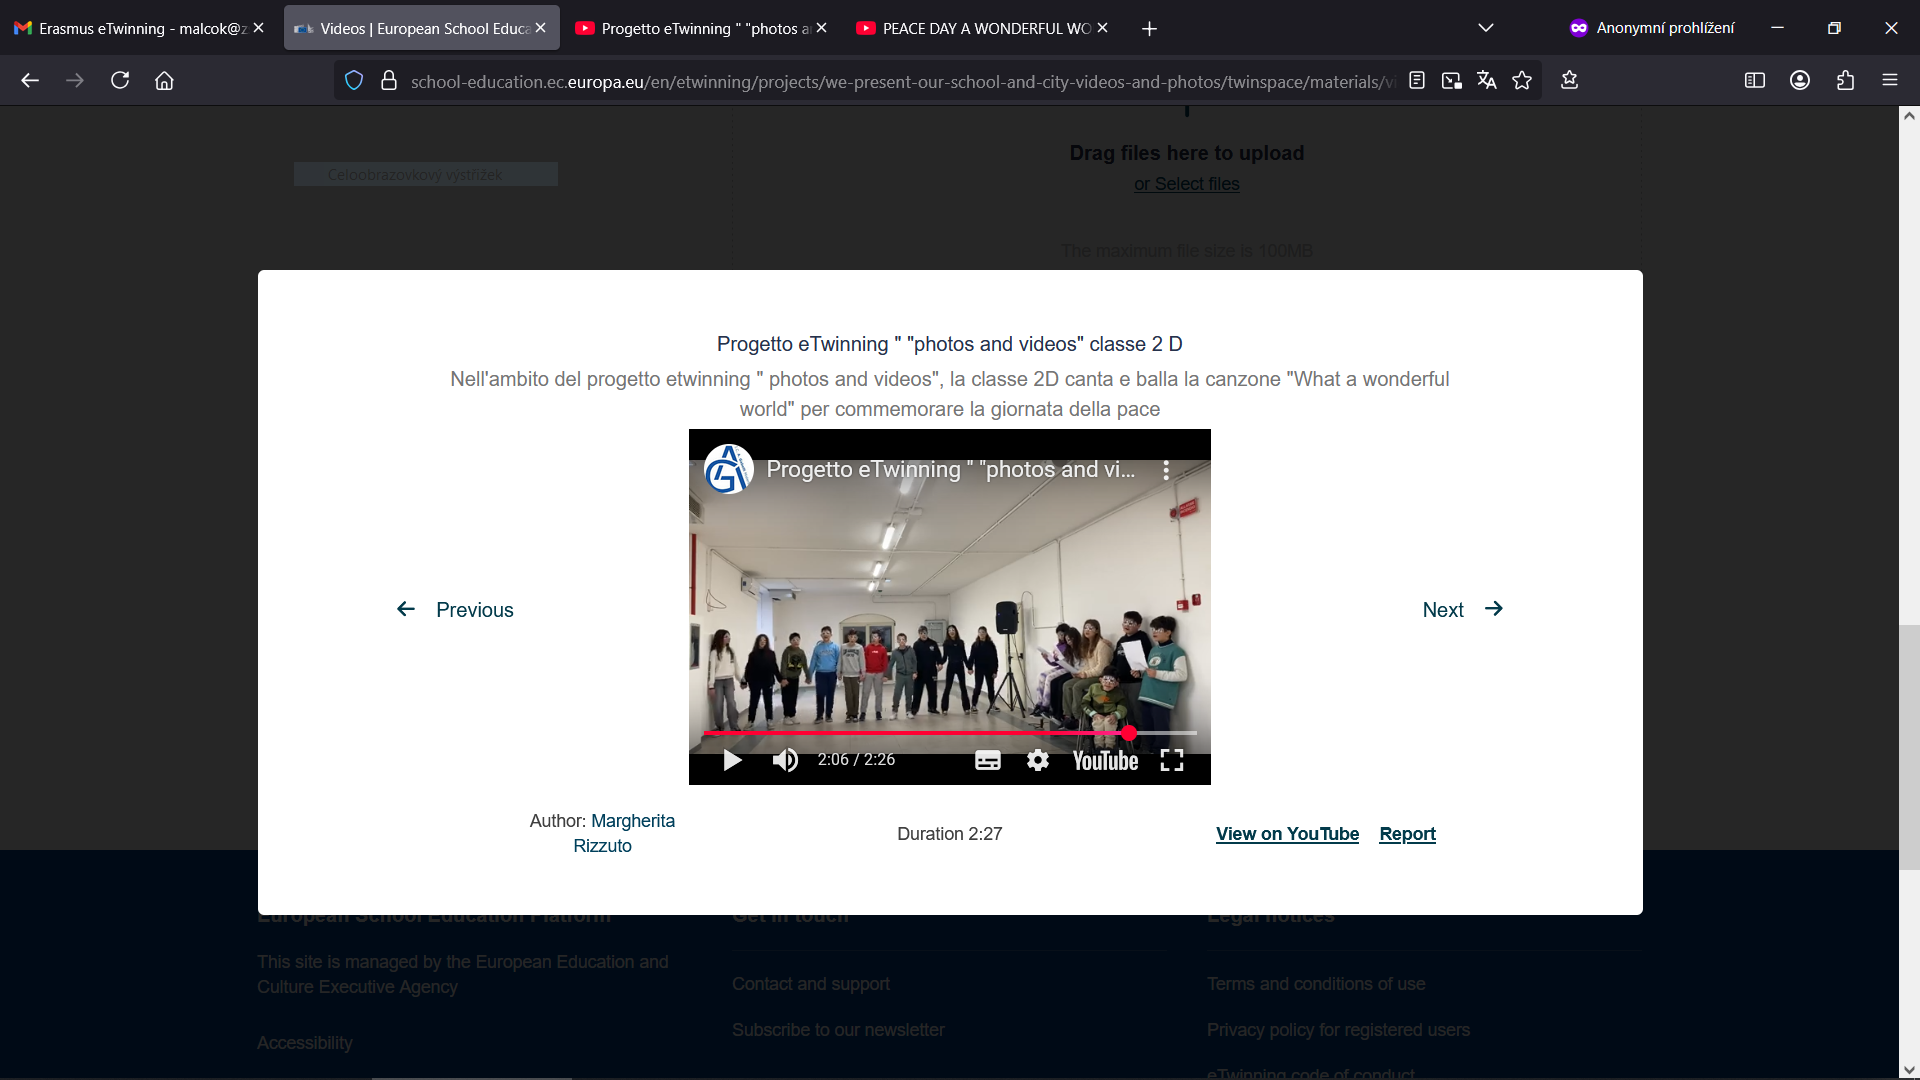Screen dimensions: 1920x1080
Task: Reload the current page
Action: point(120,81)
